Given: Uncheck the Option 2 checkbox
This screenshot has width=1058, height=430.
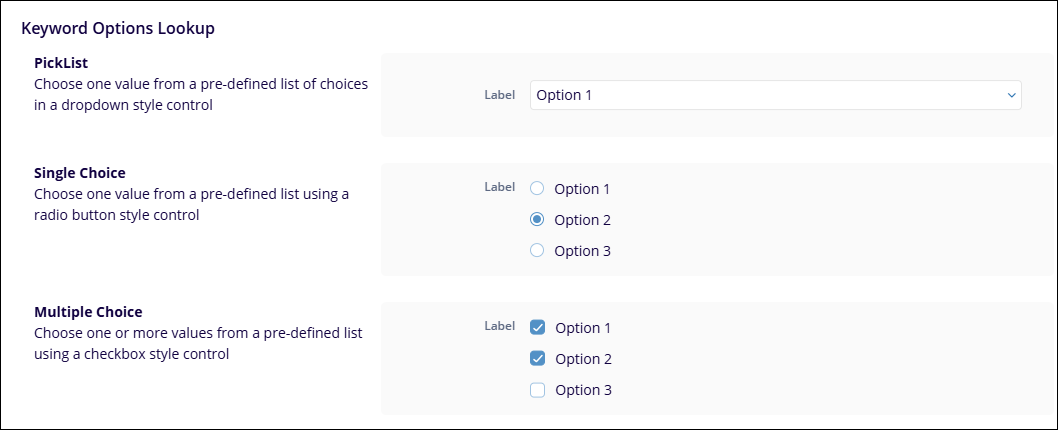Looking at the screenshot, I should [x=538, y=358].
